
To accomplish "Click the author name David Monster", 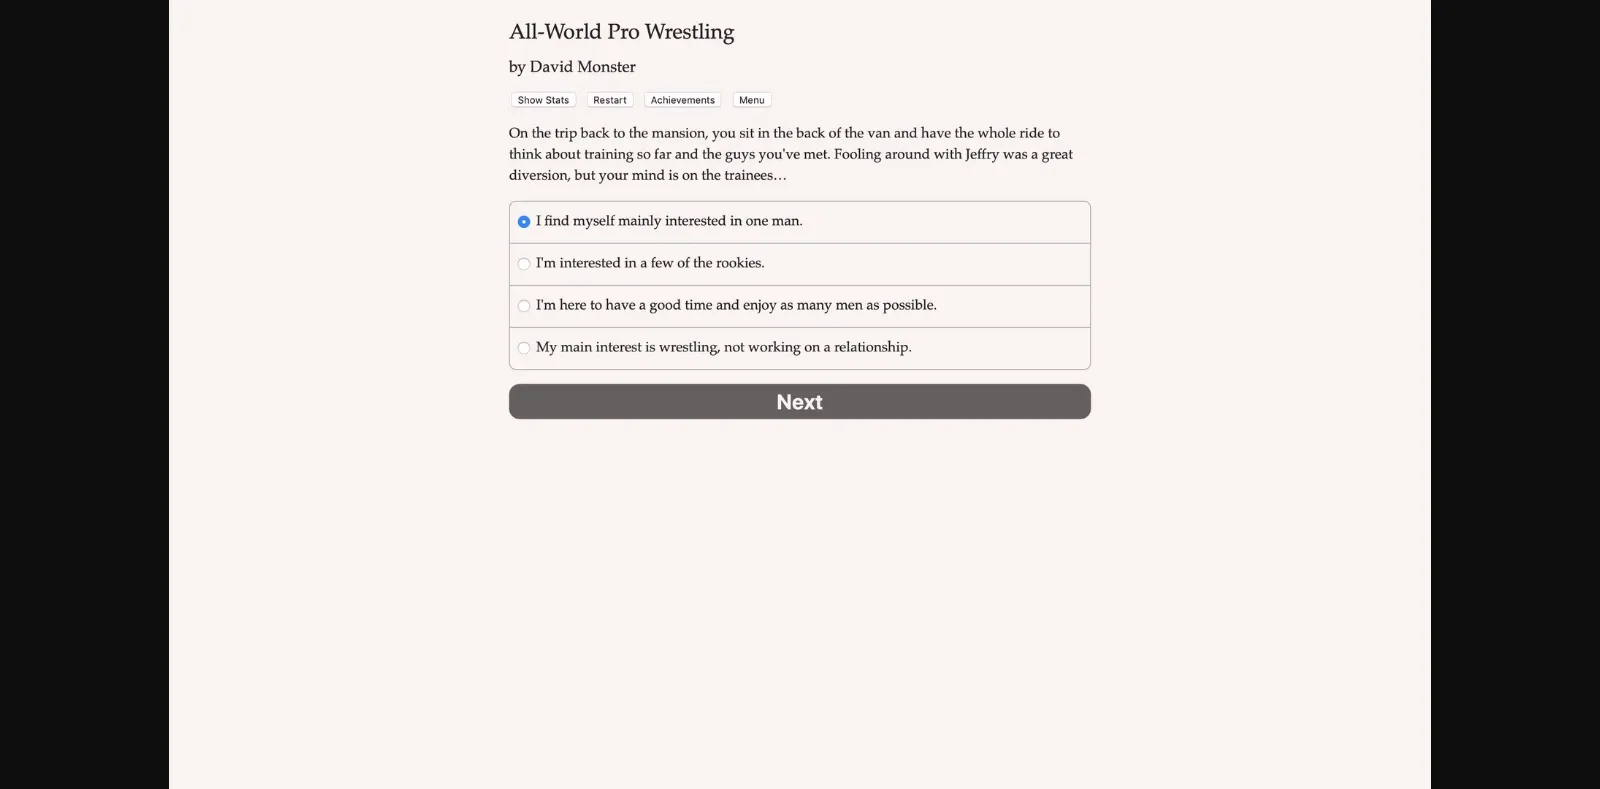I will [x=572, y=66].
